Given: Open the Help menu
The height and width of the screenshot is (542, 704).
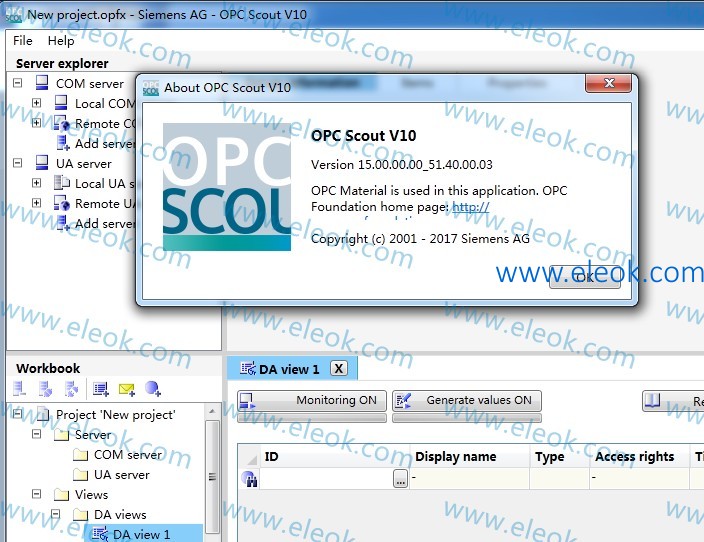Looking at the screenshot, I should (61, 41).
